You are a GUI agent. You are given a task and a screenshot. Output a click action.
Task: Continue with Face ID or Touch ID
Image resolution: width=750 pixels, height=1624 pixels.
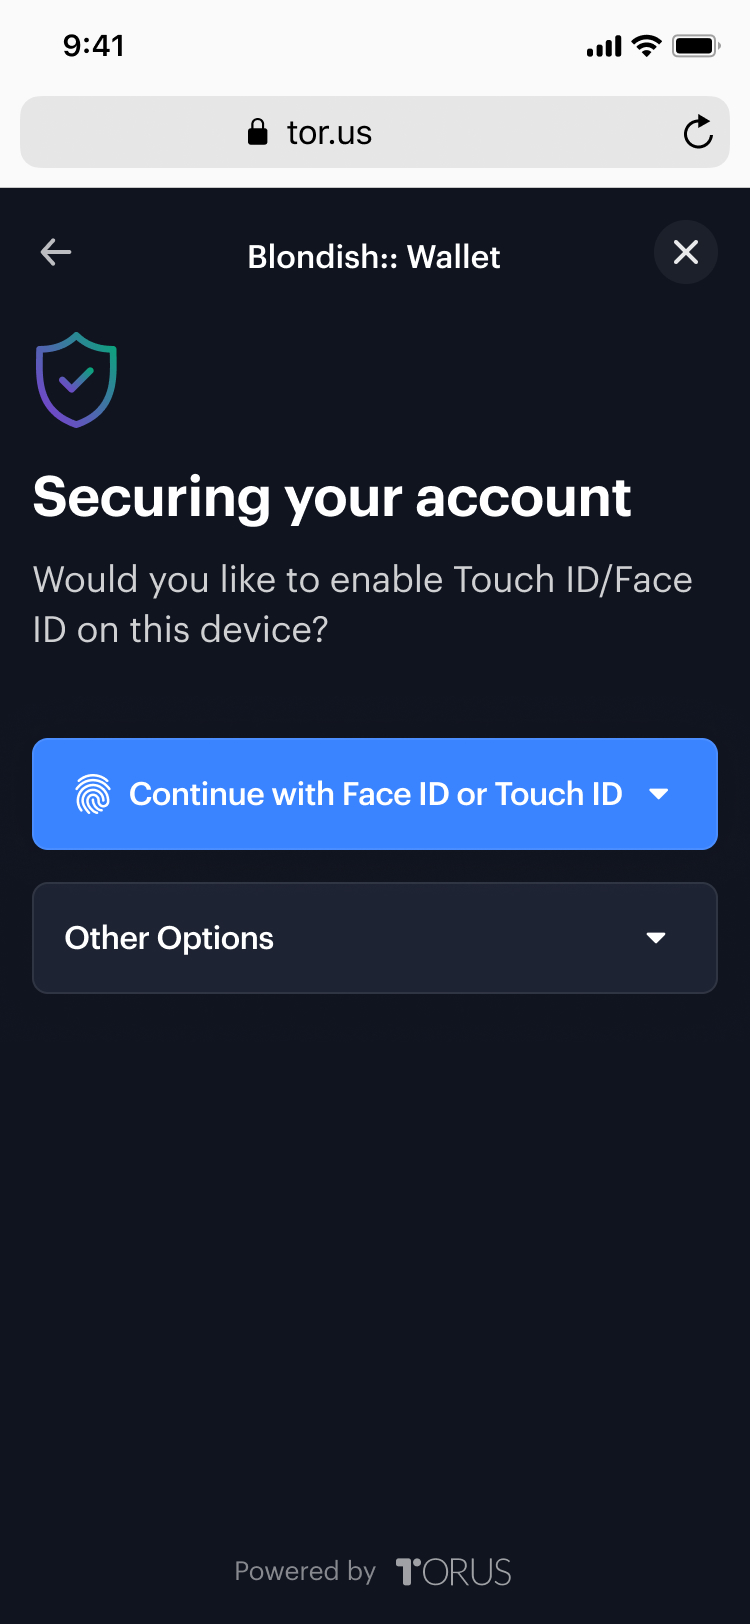point(375,794)
